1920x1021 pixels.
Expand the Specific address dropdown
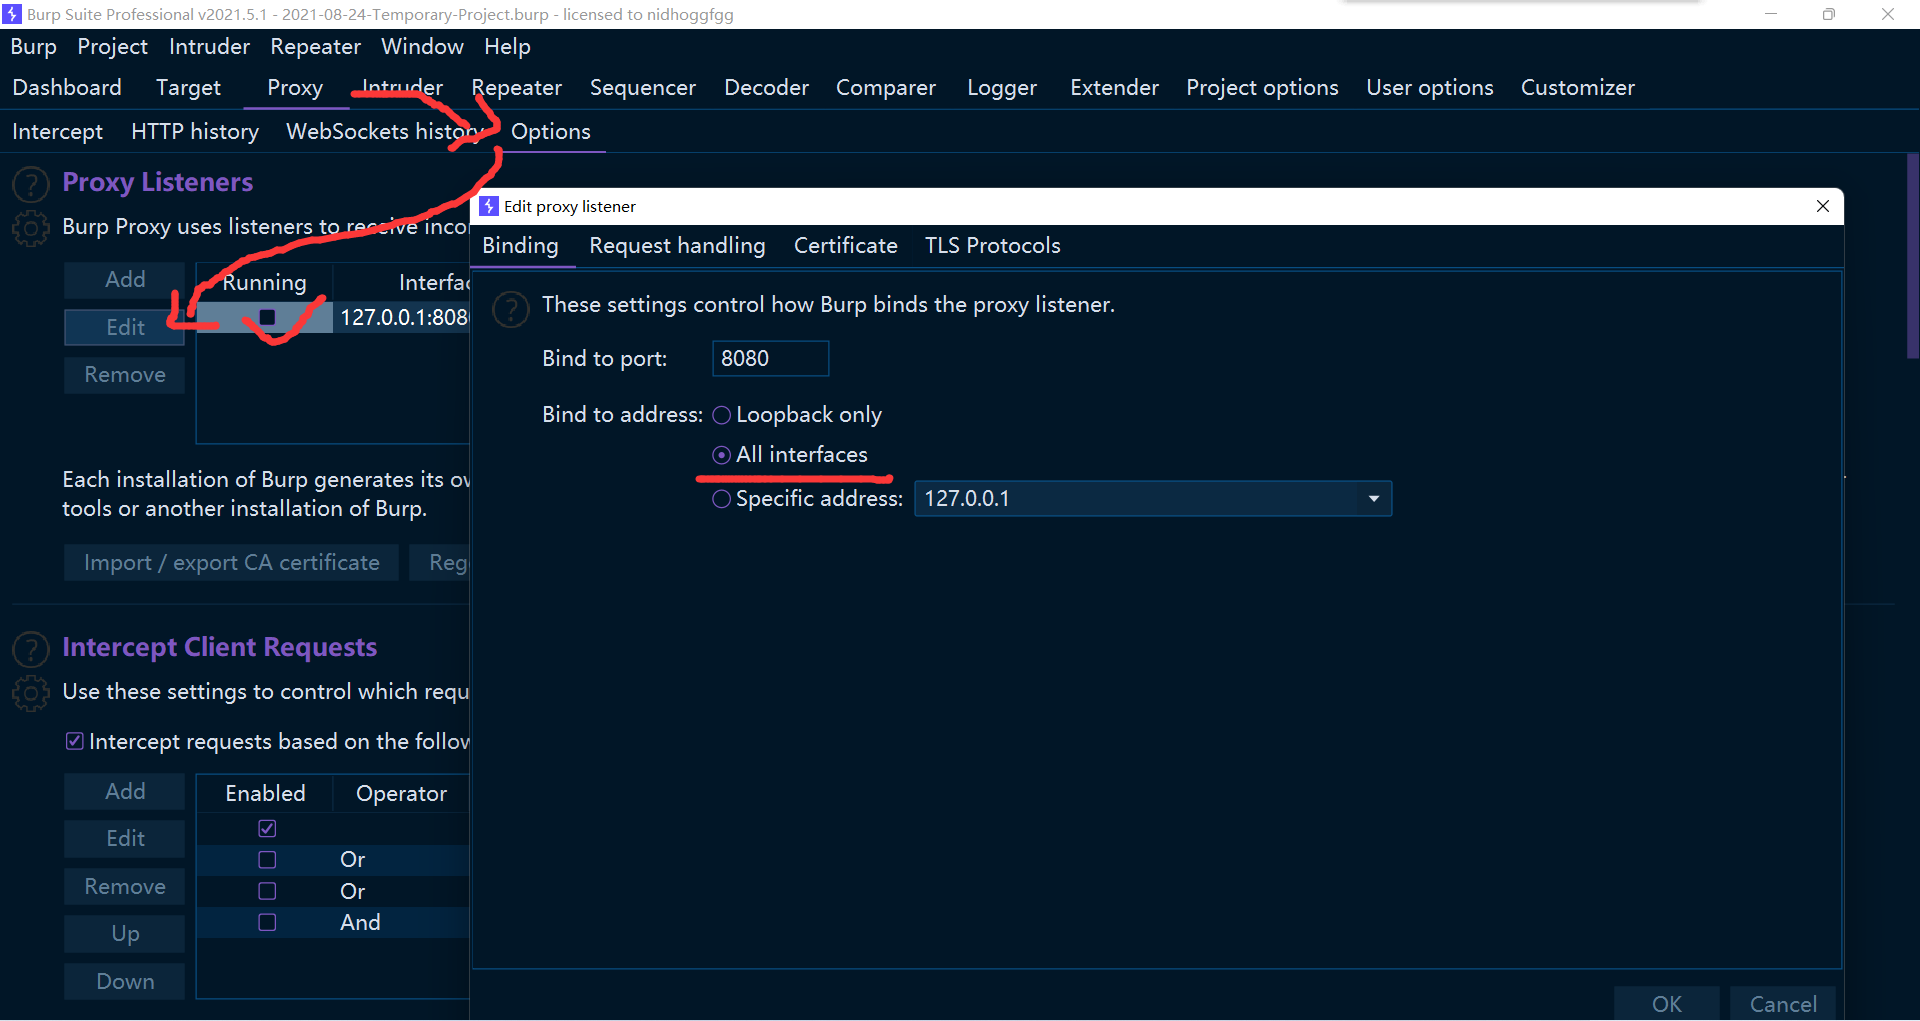pyautogui.click(x=1373, y=499)
